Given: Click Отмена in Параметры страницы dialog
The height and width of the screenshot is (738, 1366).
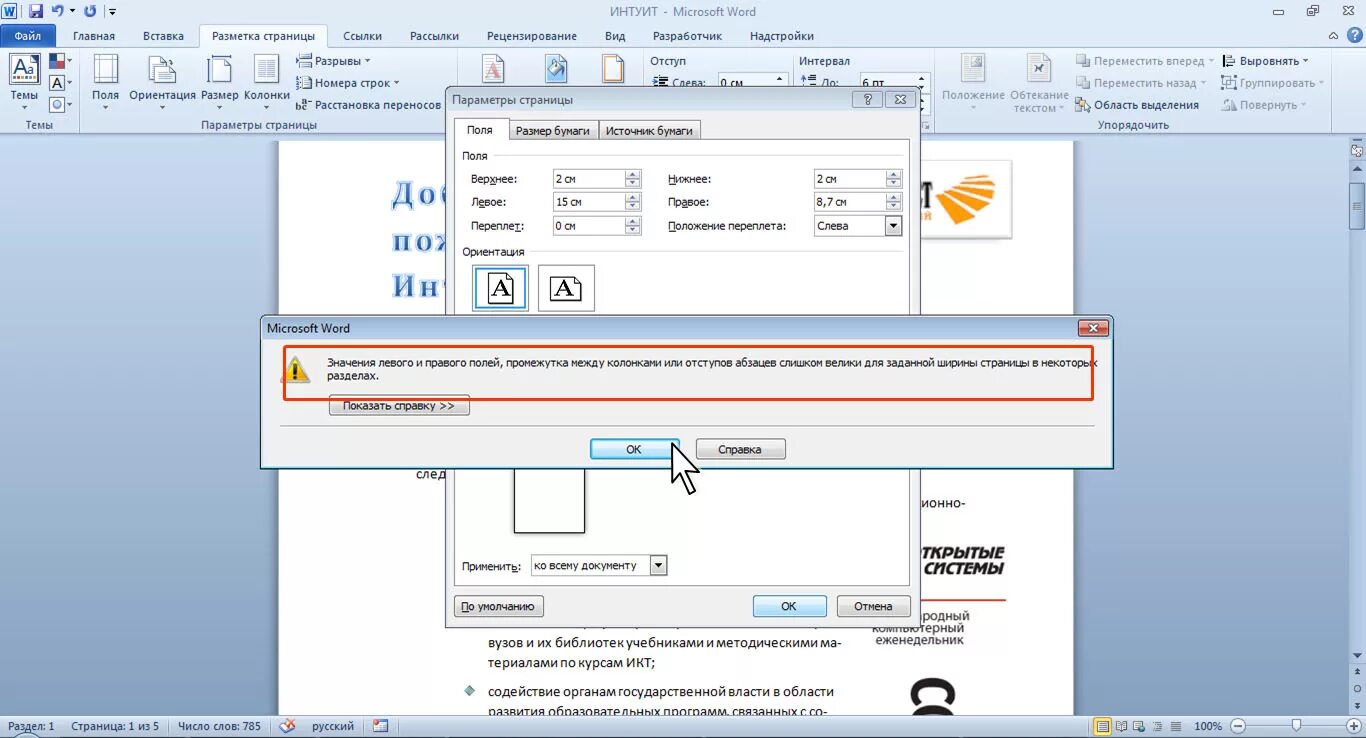Looking at the screenshot, I should pyautogui.click(x=873, y=606).
